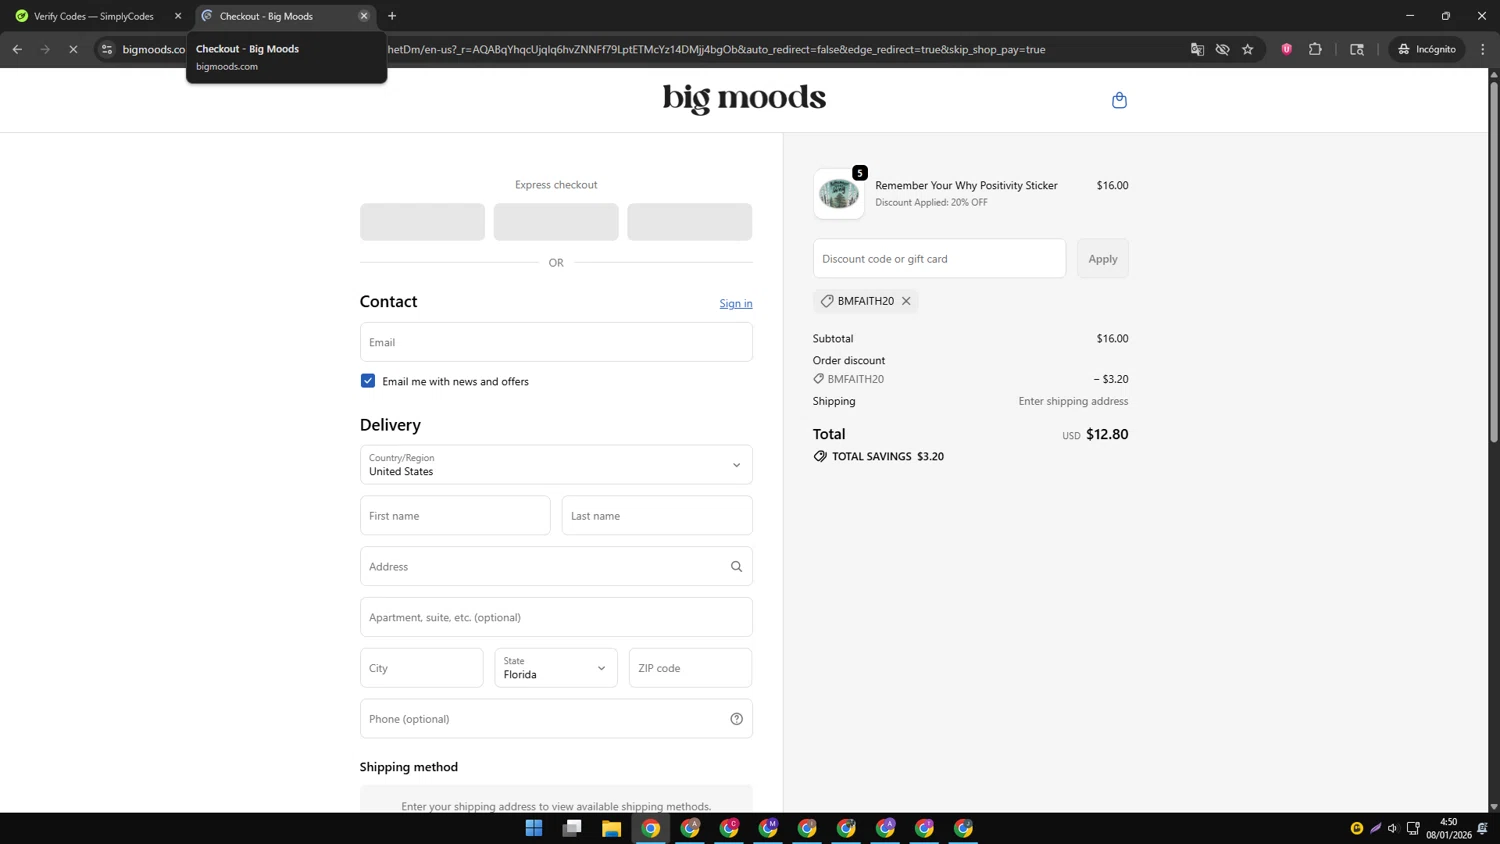
Task: Close the Verify Codes — SimplyCodes tab
Action: [178, 16]
